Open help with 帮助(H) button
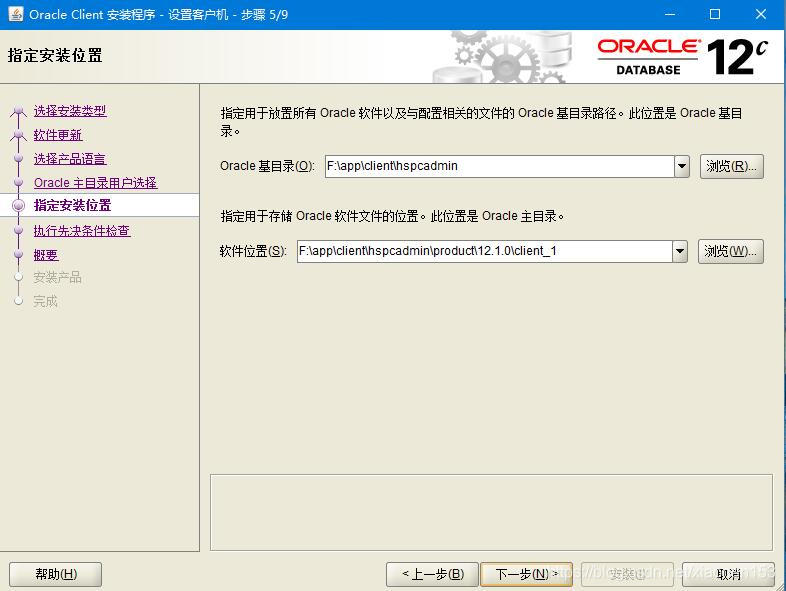This screenshot has width=786, height=591. [x=55, y=574]
